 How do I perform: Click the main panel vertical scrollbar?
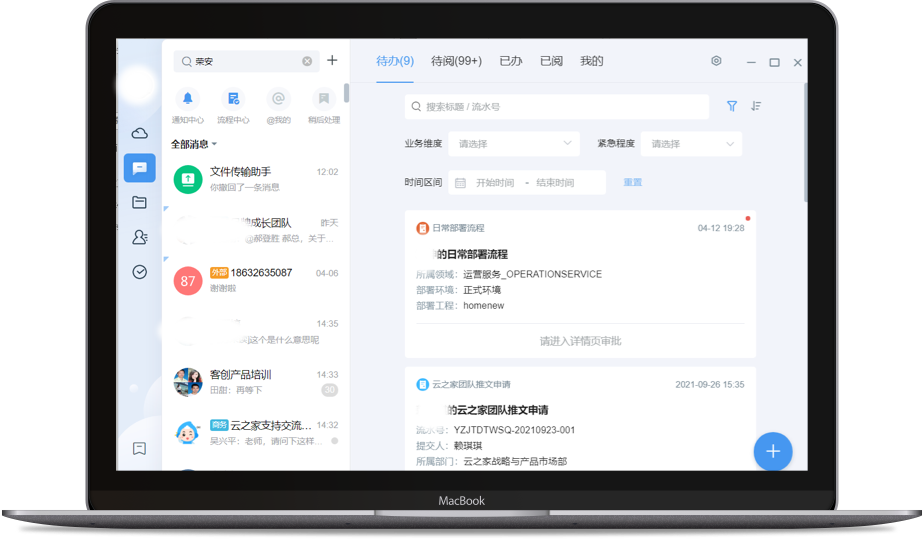[x=805, y=143]
